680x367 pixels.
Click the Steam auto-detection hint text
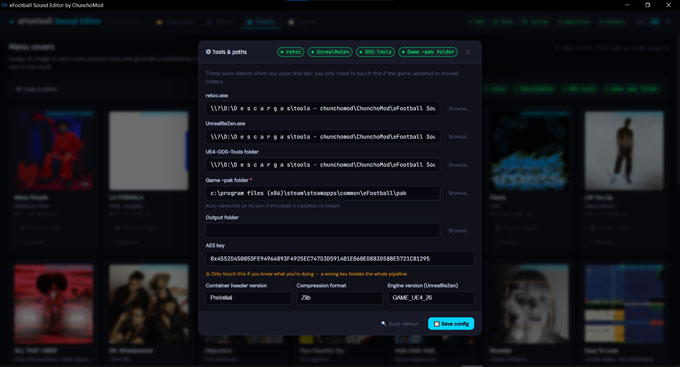(273, 206)
